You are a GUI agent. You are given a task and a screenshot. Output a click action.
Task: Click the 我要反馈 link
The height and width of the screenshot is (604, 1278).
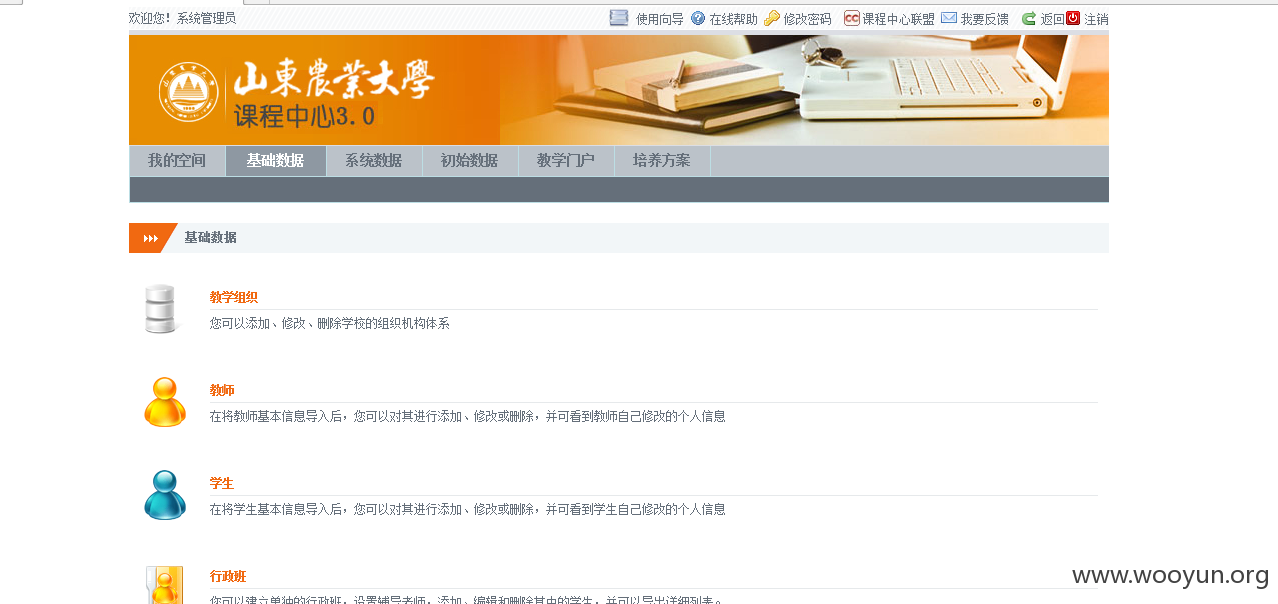985,19
